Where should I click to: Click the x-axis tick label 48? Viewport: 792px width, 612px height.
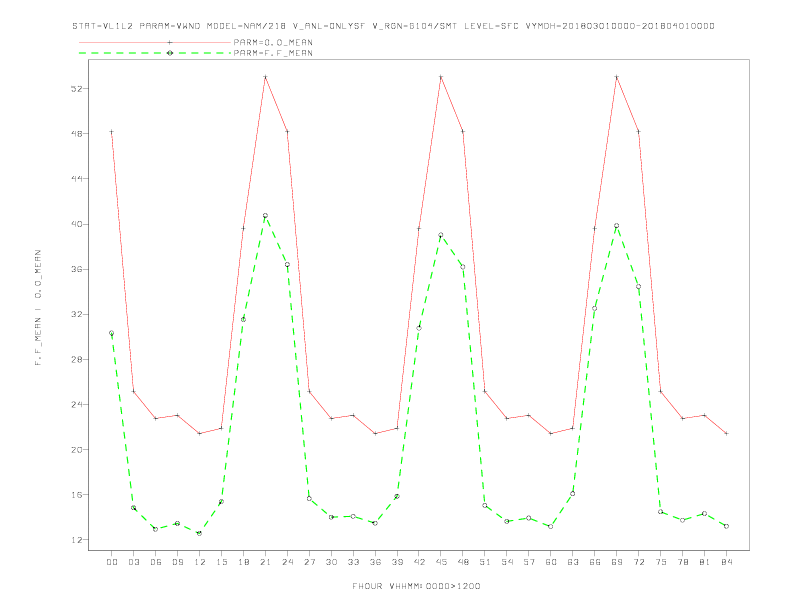(463, 562)
